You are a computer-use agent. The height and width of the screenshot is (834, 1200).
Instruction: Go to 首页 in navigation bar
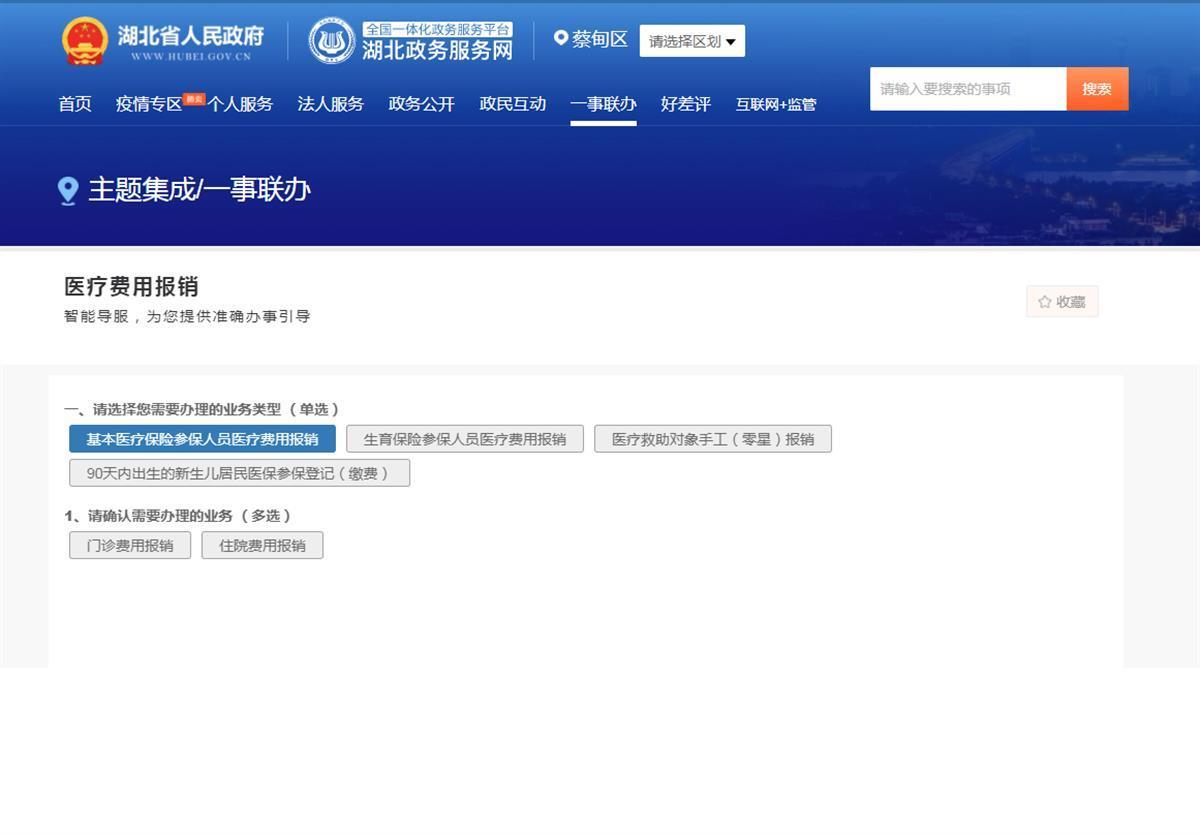pyautogui.click(x=75, y=104)
